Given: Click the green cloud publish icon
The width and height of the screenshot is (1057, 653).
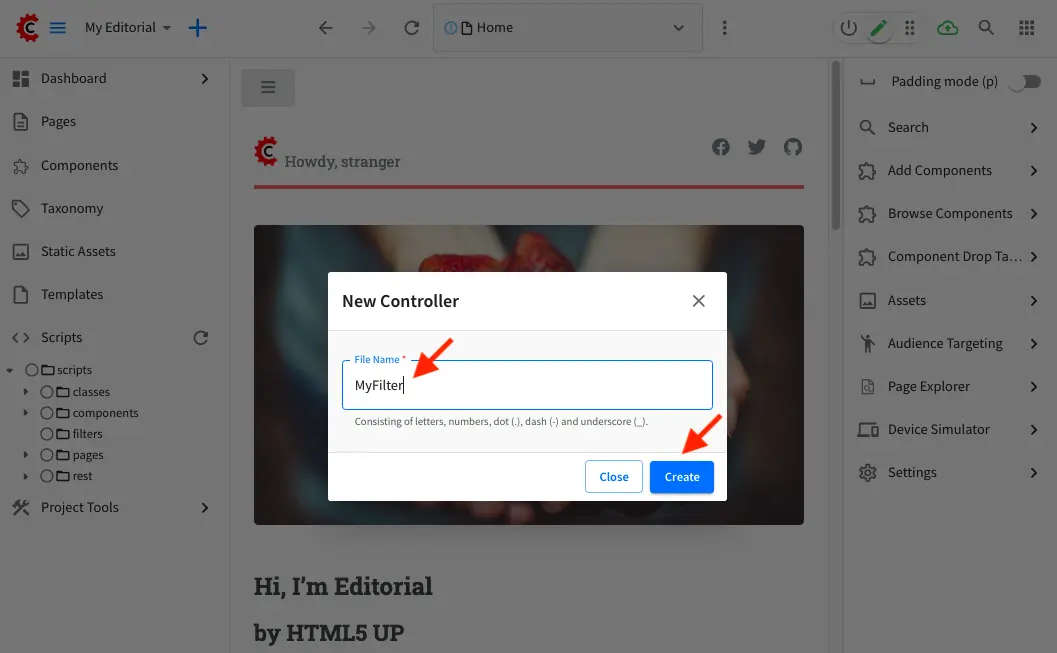Looking at the screenshot, I should tap(948, 28).
